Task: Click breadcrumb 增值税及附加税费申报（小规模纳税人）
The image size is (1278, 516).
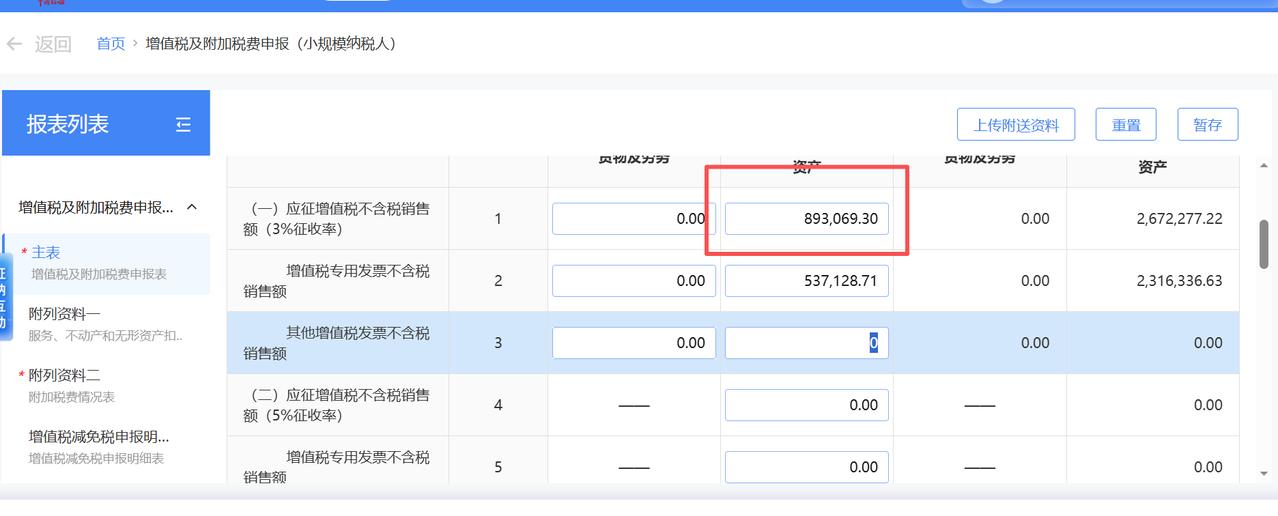Action: [271, 43]
